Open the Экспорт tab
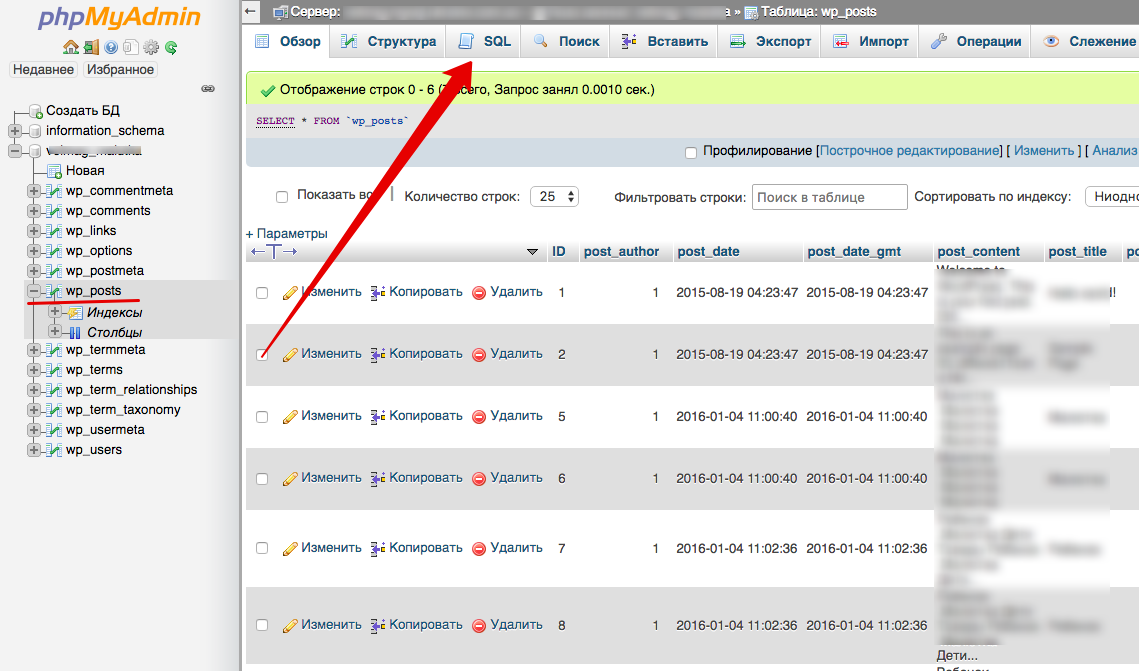Screen dimensions: 1139x671 point(771,41)
